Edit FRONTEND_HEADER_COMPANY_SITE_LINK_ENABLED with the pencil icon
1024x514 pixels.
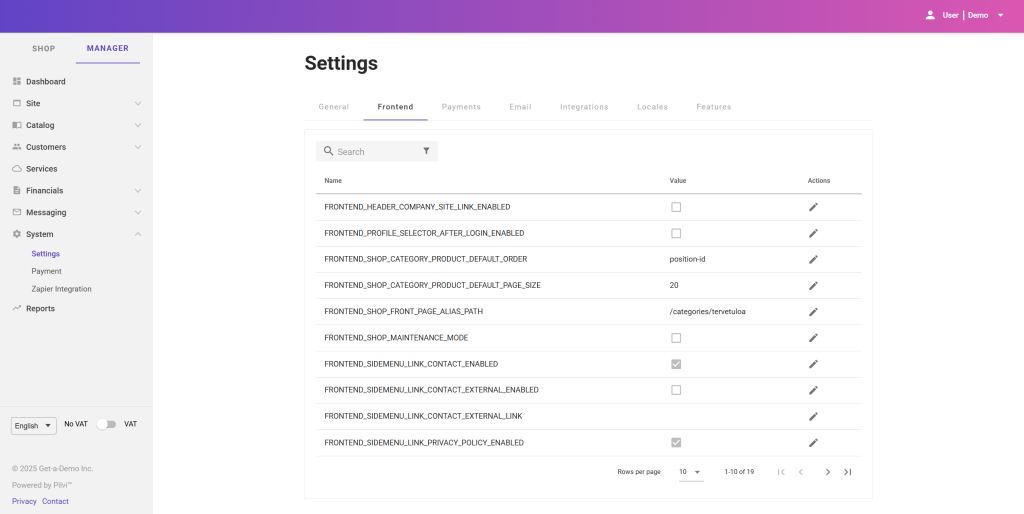pos(813,207)
